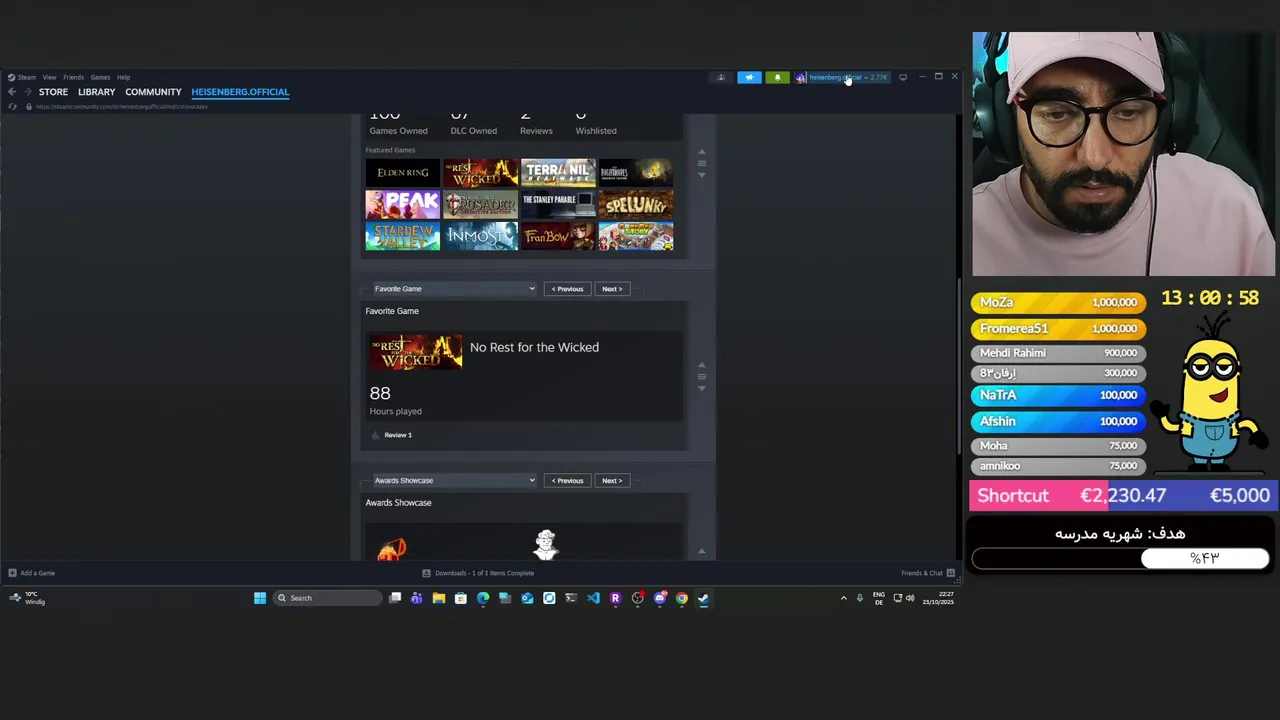This screenshot has height=720, width=1280.
Task: Click the volume icon in the system tray
Action: 910,598
